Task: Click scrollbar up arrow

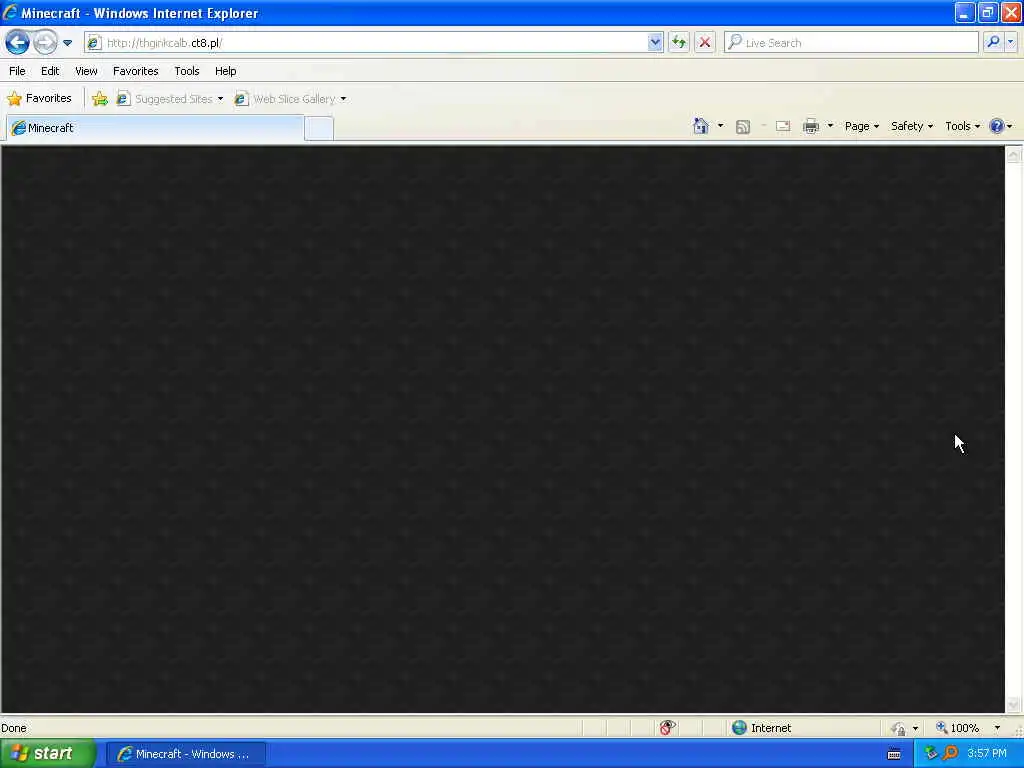Action: pyautogui.click(x=1014, y=155)
